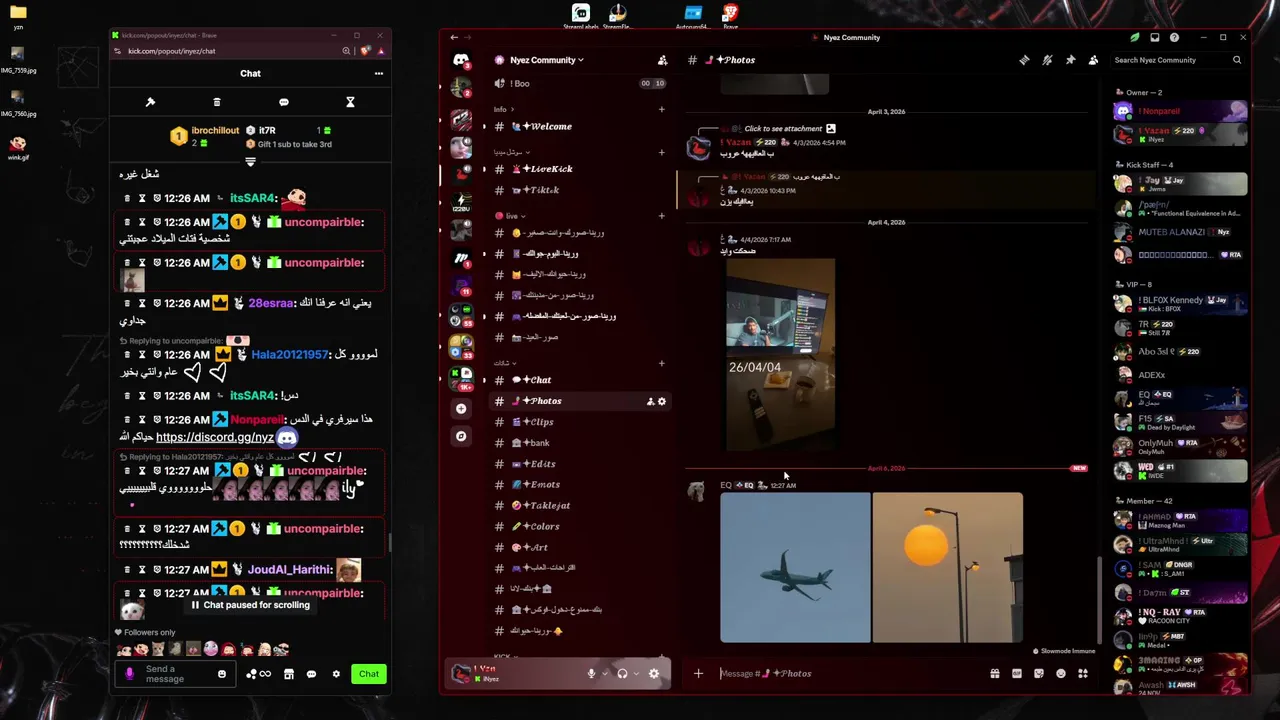The height and width of the screenshot is (720, 1280).
Task: Click the plus attach button in message bar
Action: pos(698,673)
